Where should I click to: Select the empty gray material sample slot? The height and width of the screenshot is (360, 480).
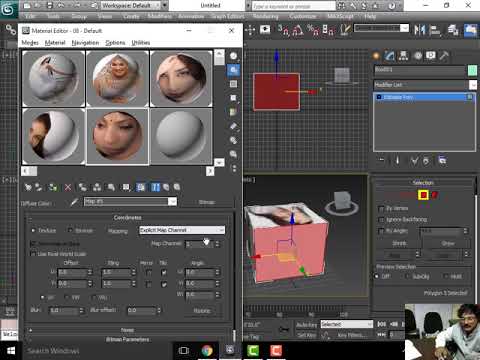[x=181, y=136]
